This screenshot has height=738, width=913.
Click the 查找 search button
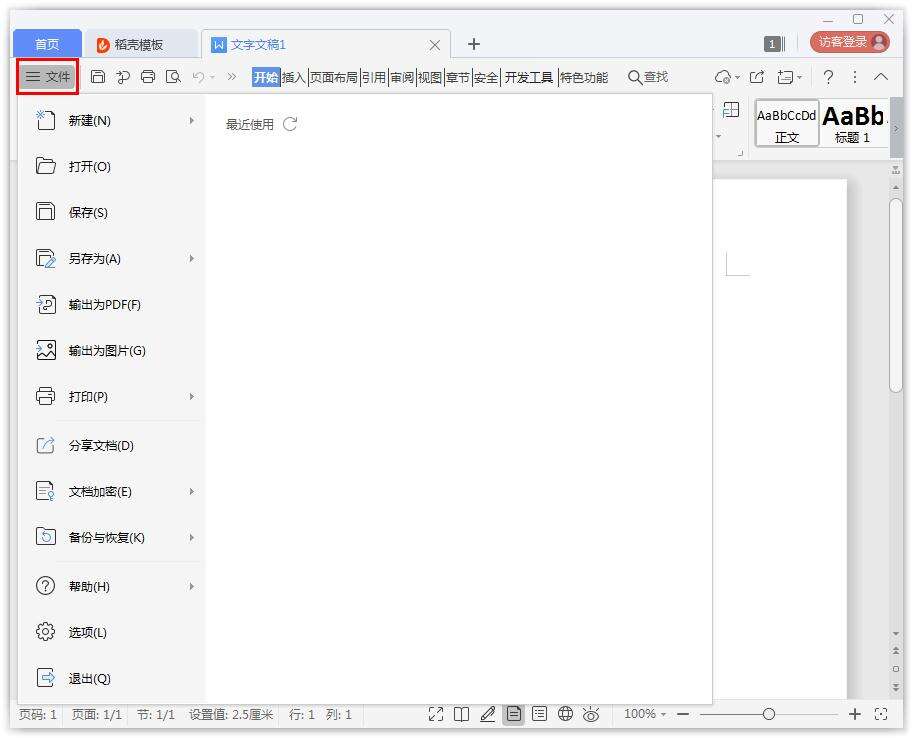(647, 77)
